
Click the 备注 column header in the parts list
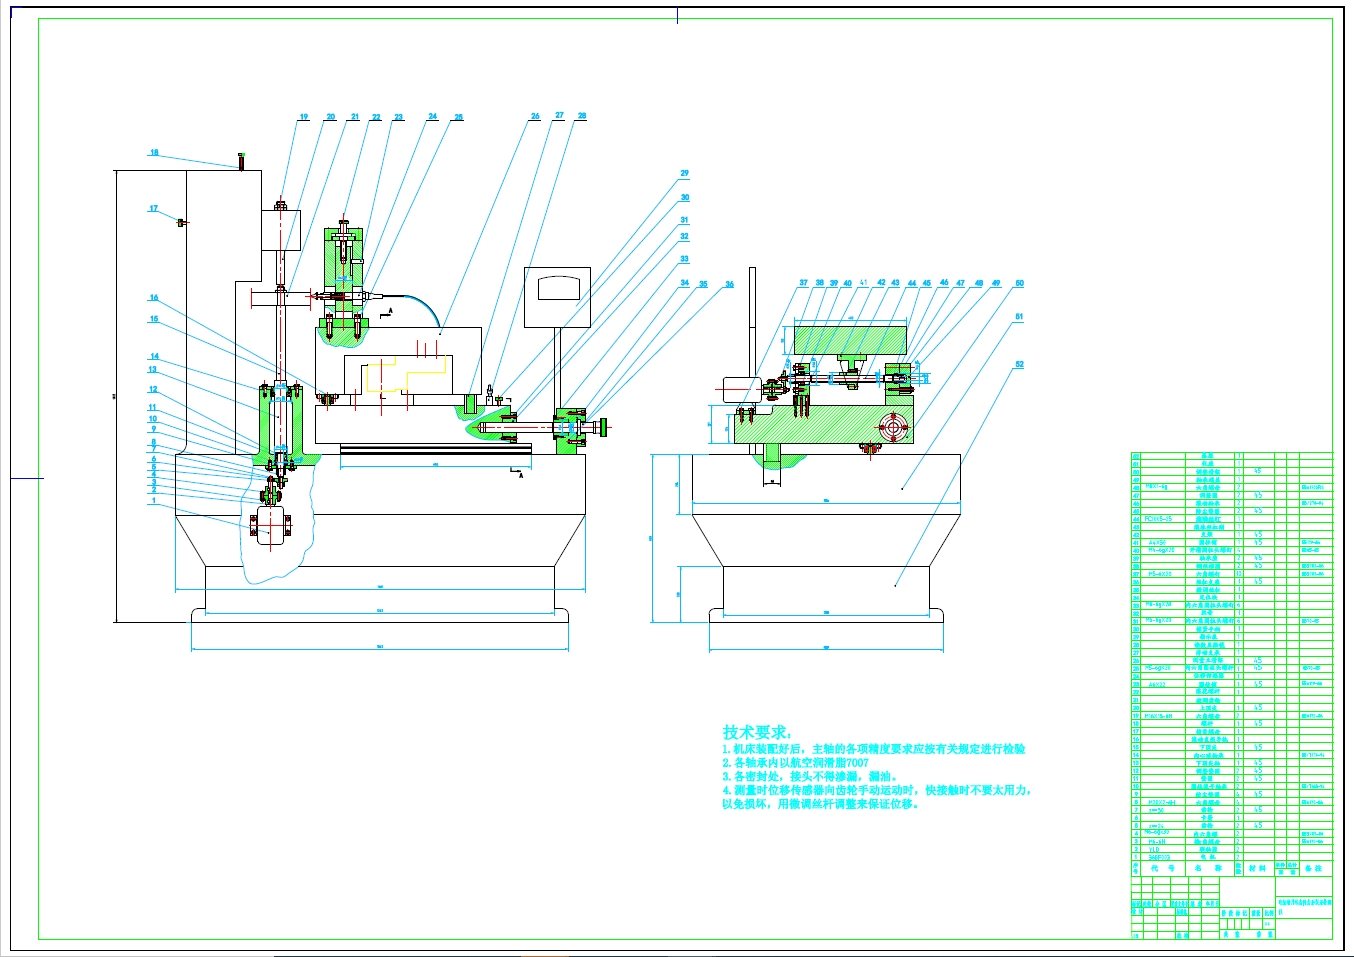pyautogui.click(x=1314, y=869)
